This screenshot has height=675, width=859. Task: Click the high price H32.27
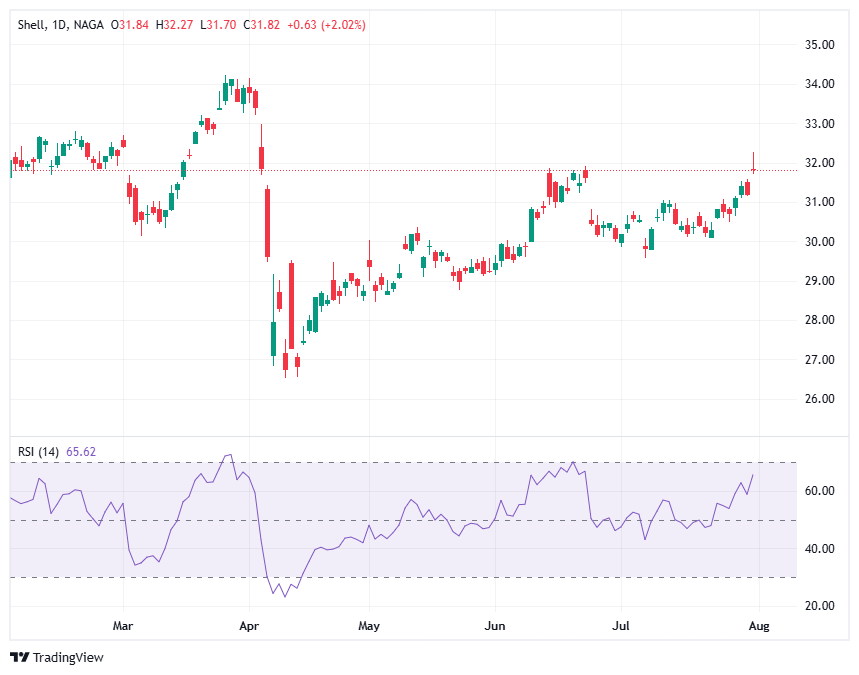(180, 25)
